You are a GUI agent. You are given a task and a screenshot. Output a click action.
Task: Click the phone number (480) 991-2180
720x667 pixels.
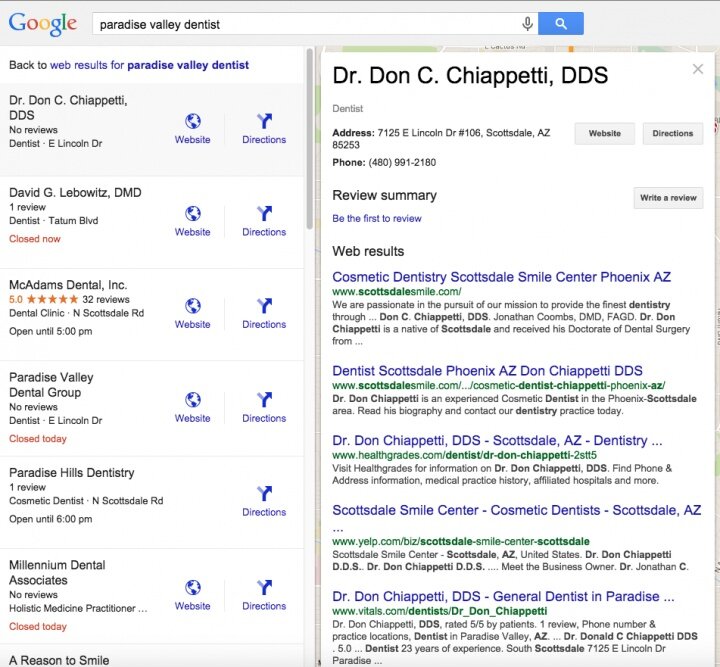point(402,163)
